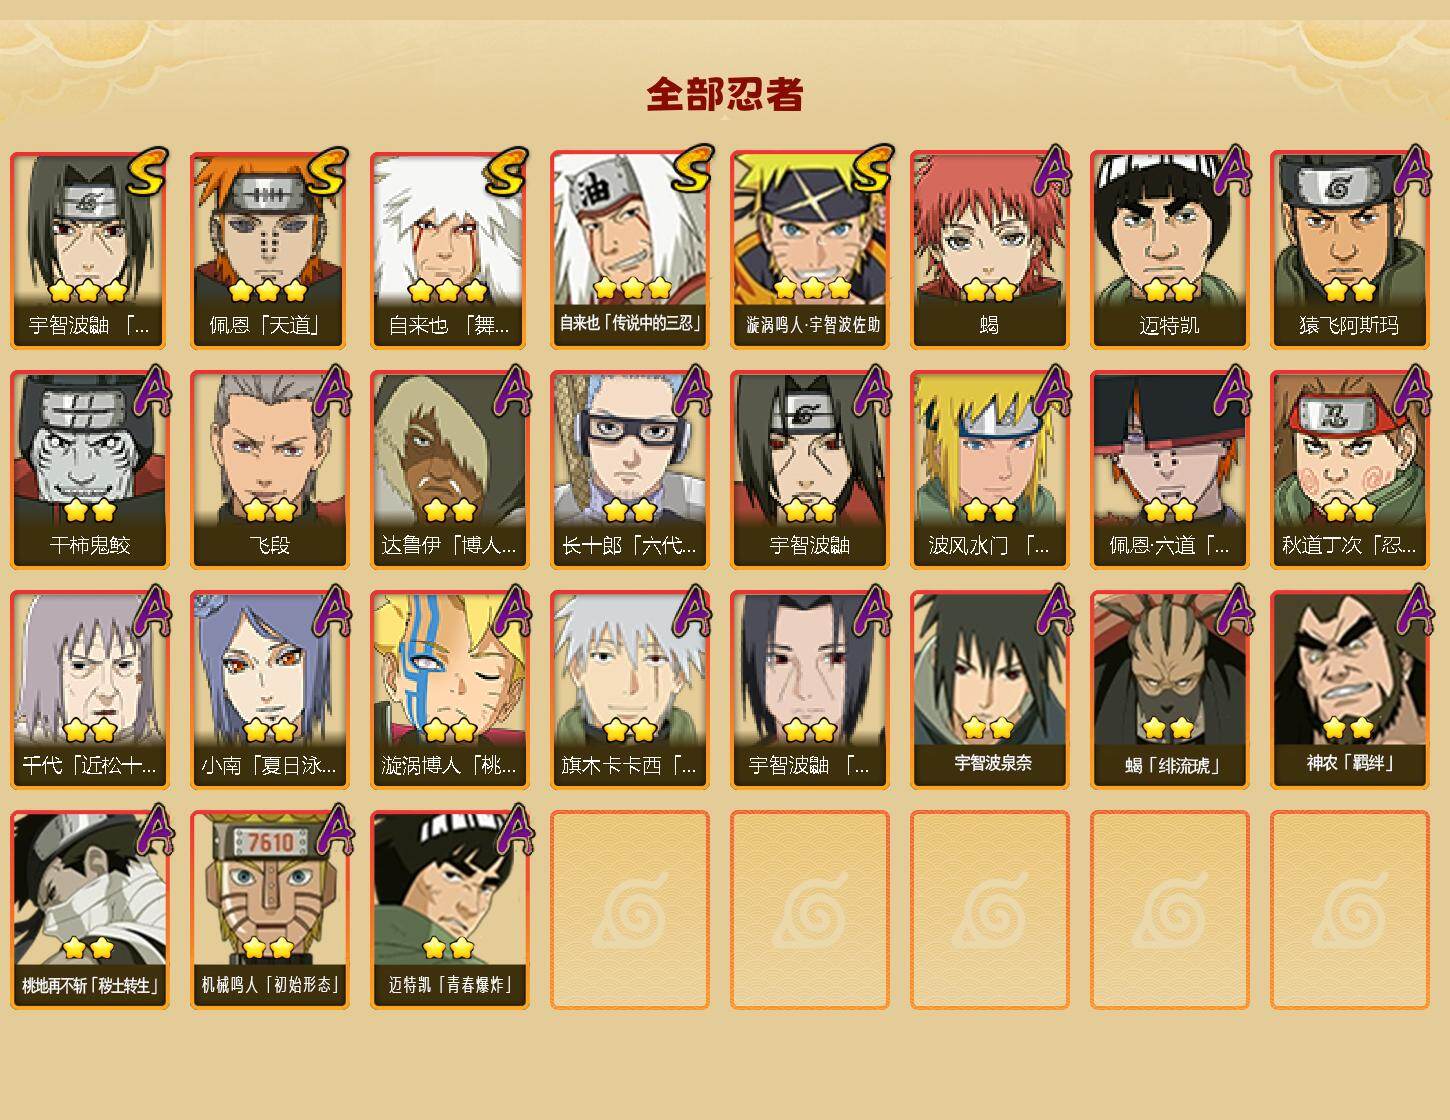Select the 小南 ninja card
This screenshot has height=1120, width=1450.
point(269,690)
